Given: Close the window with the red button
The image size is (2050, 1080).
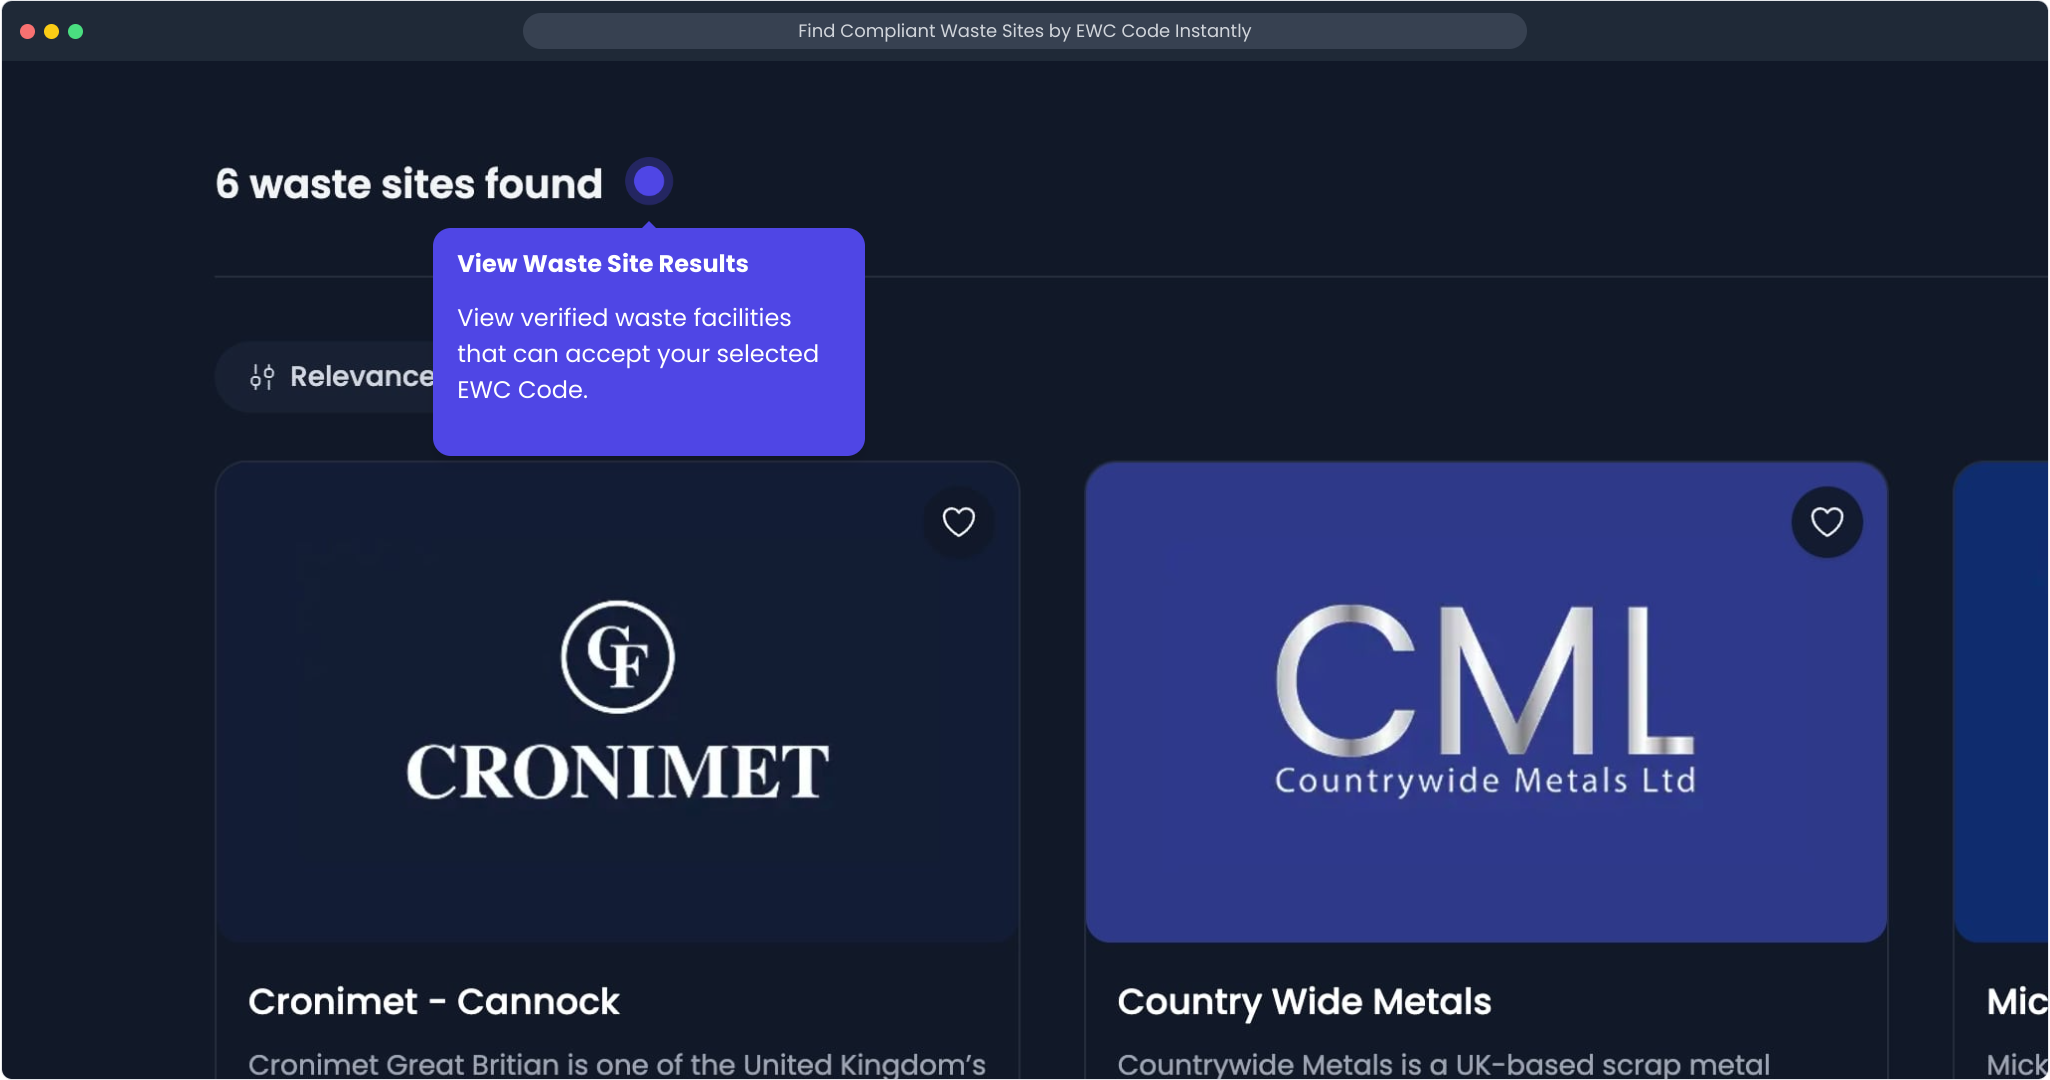Looking at the screenshot, I should point(28,31).
